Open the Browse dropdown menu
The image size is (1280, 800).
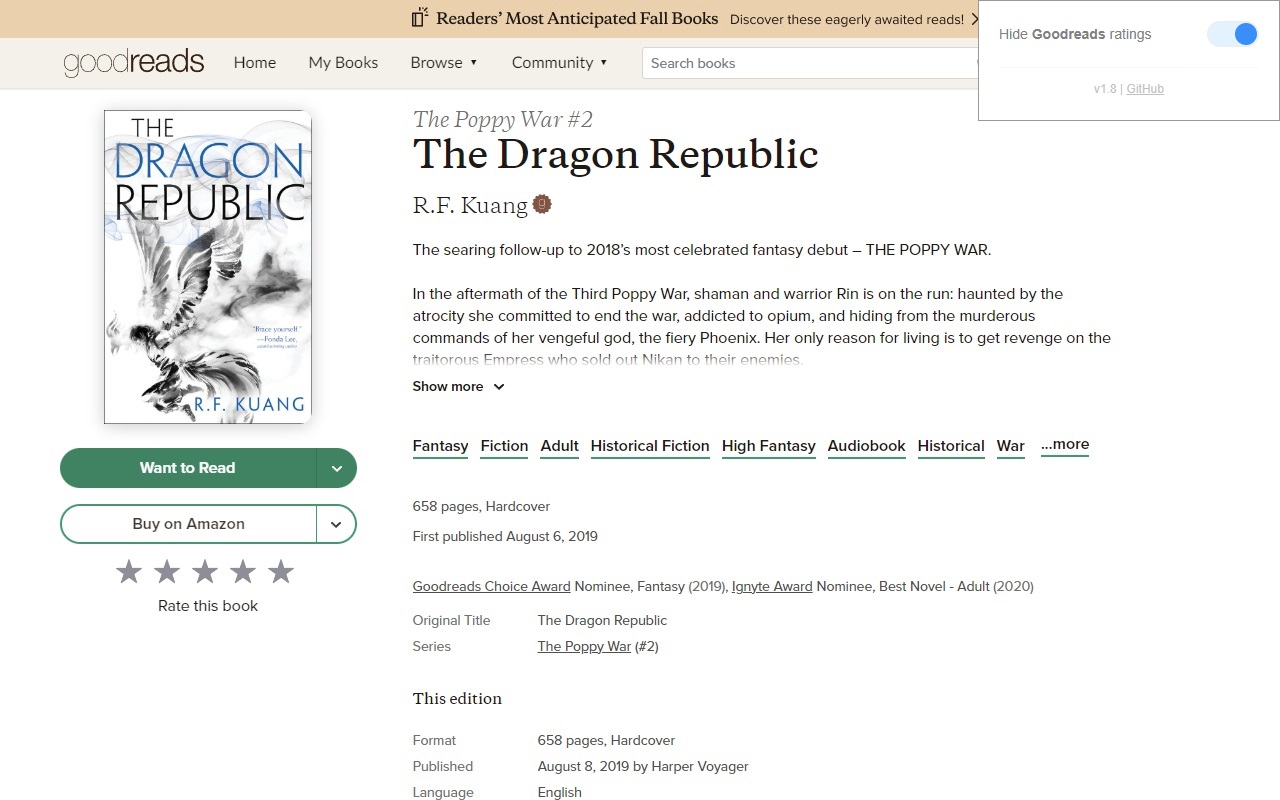pos(444,62)
